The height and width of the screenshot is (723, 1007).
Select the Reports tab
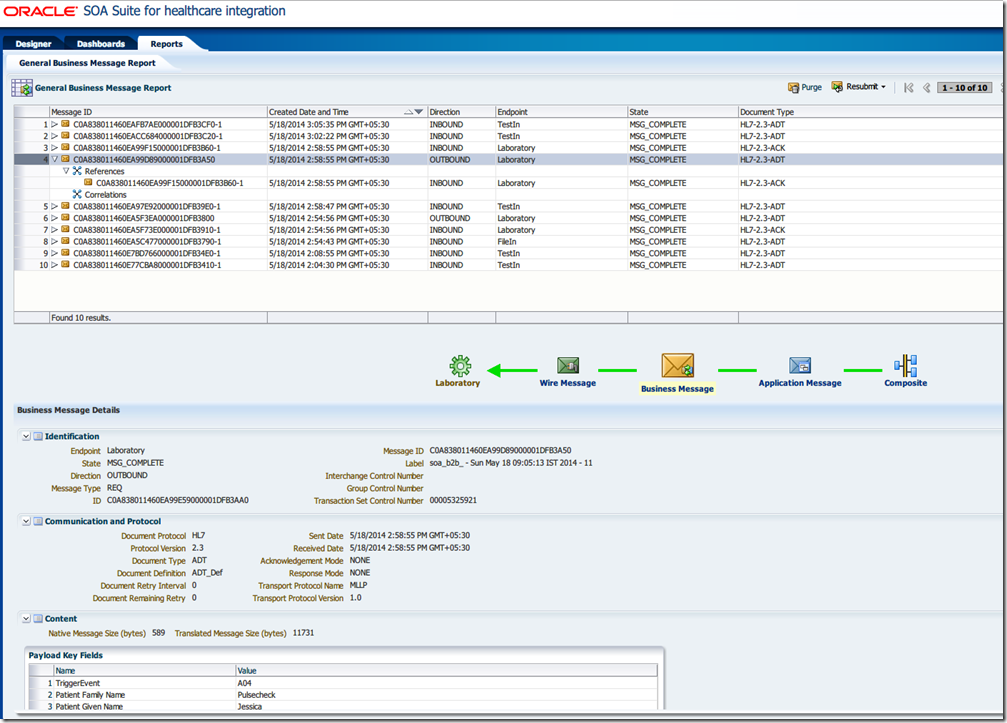(x=166, y=44)
